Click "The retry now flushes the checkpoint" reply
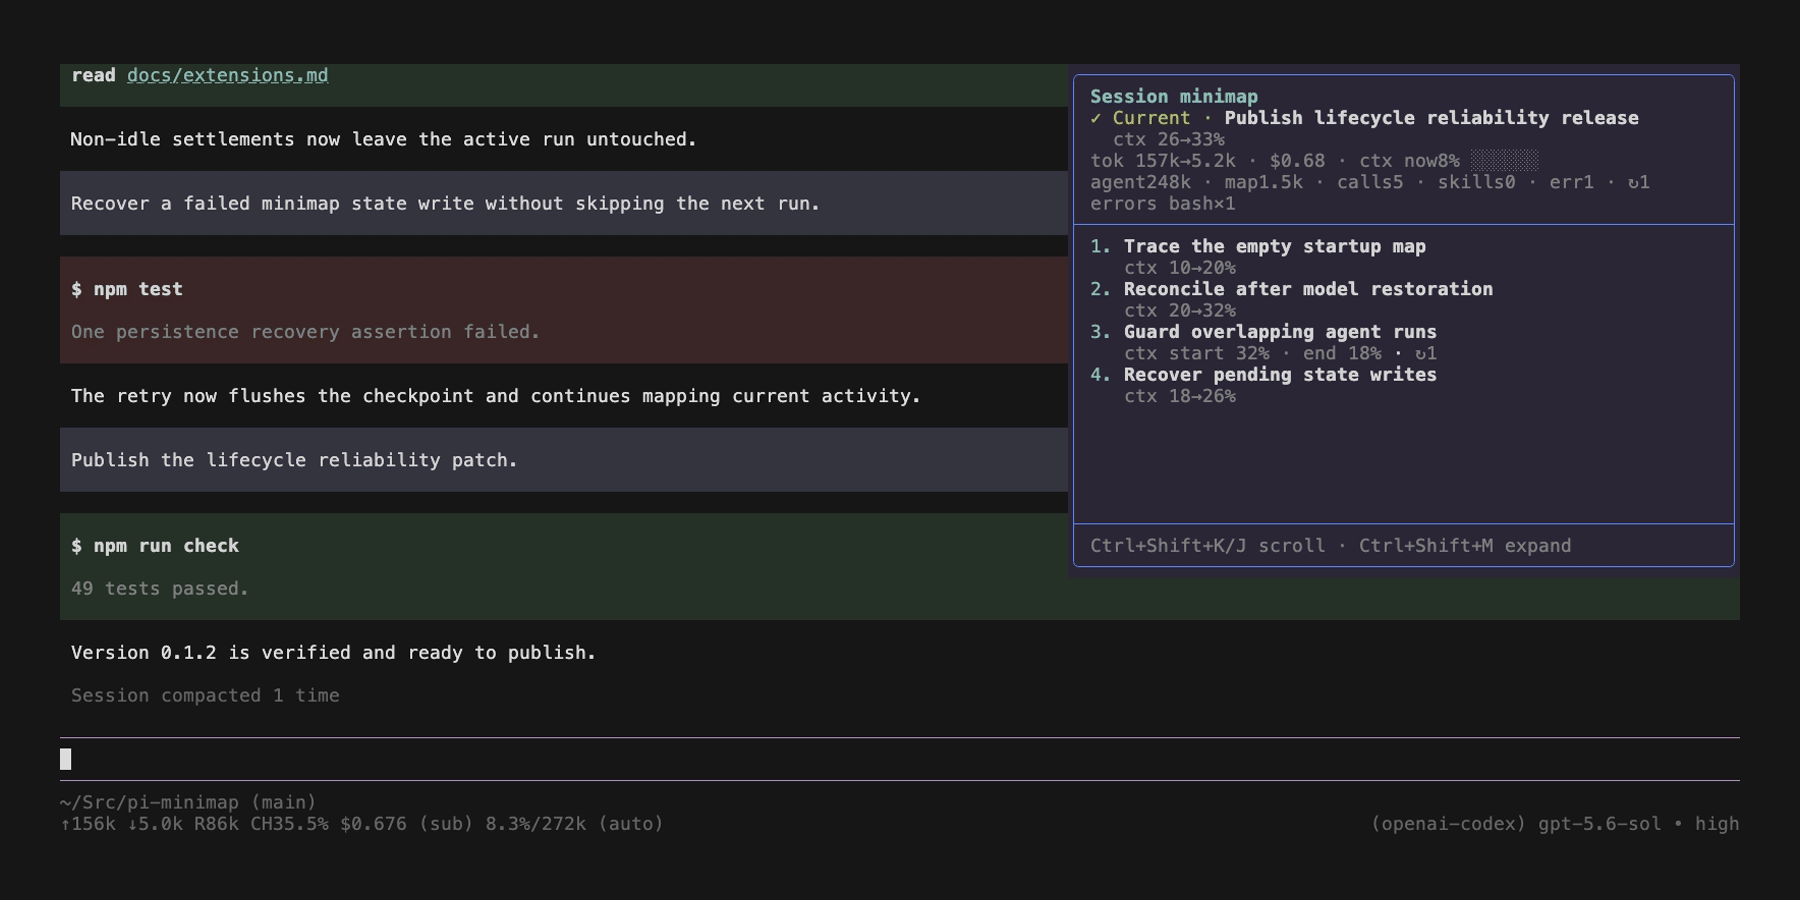 [496, 396]
